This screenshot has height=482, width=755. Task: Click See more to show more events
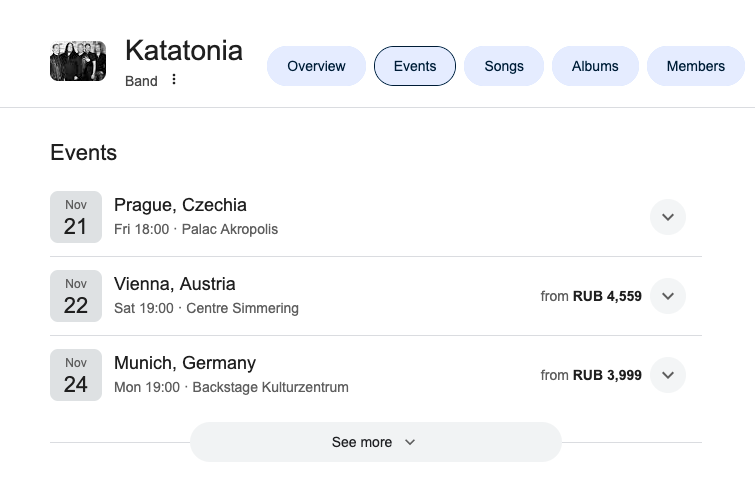(x=375, y=442)
